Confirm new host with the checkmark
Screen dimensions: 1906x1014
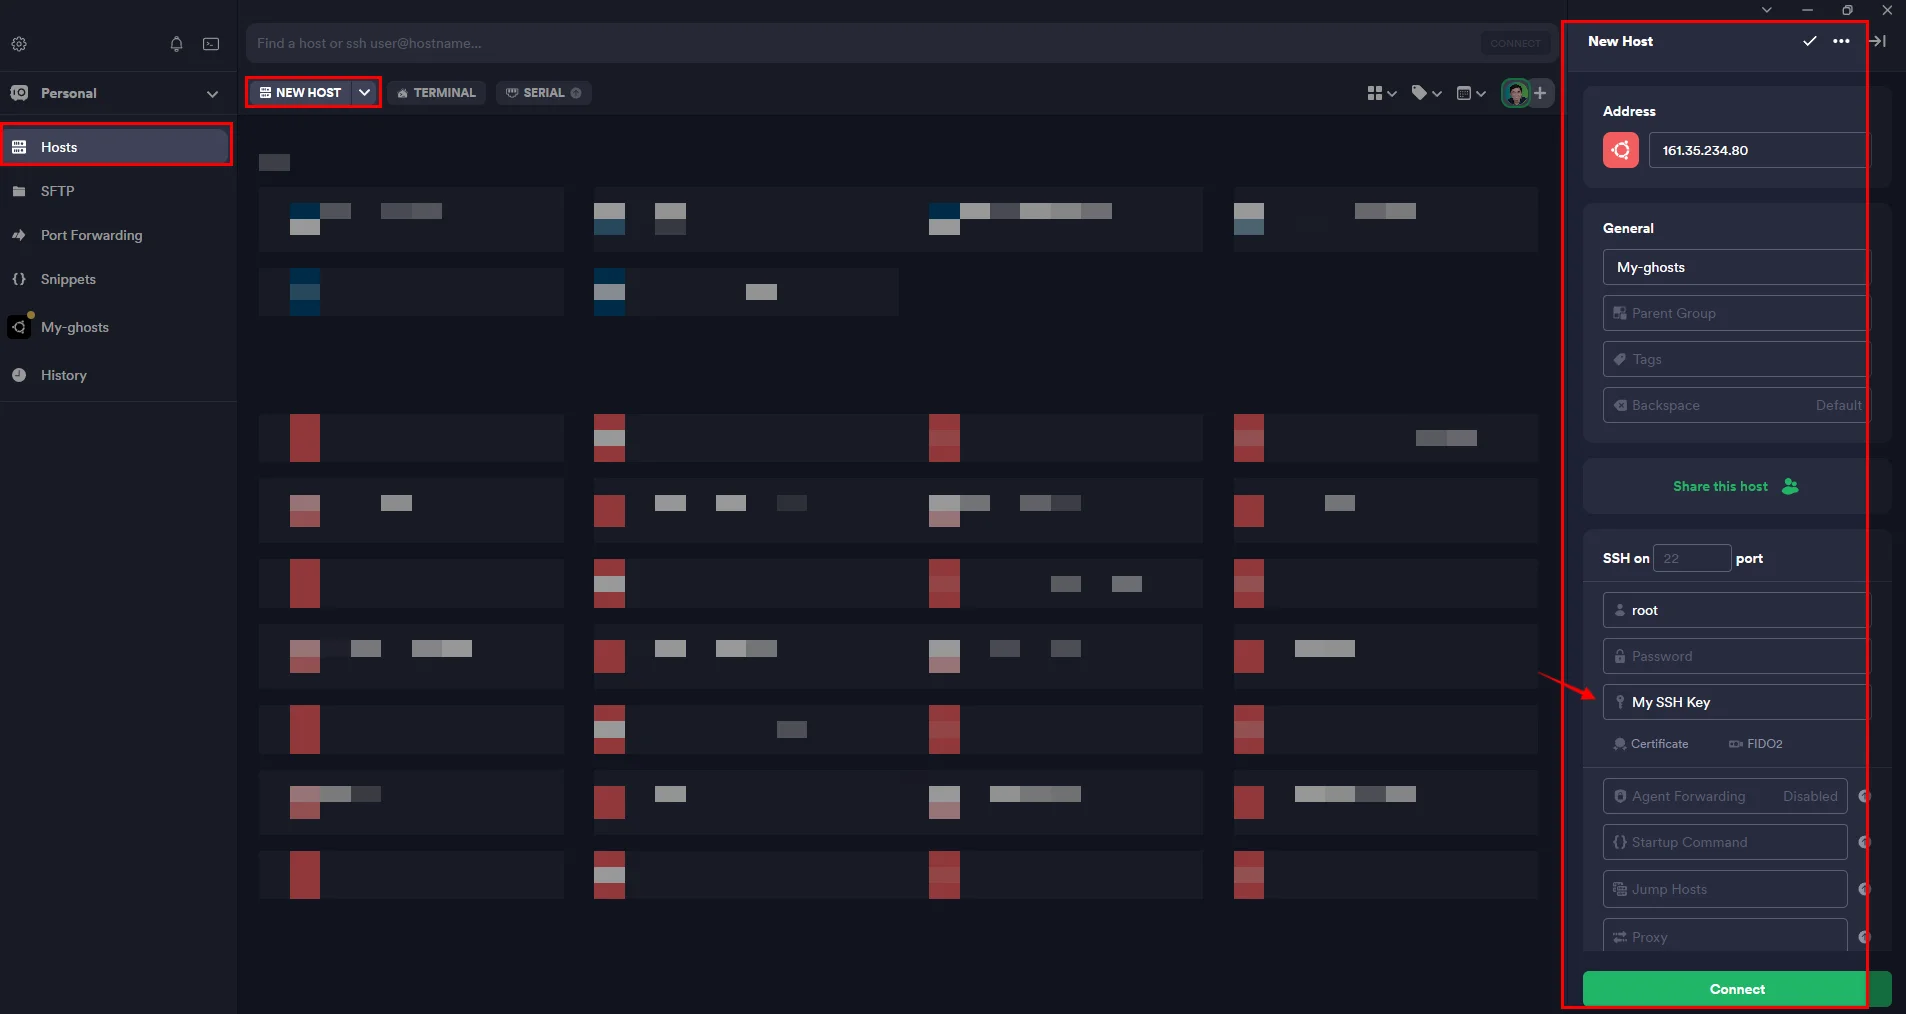1808,42
